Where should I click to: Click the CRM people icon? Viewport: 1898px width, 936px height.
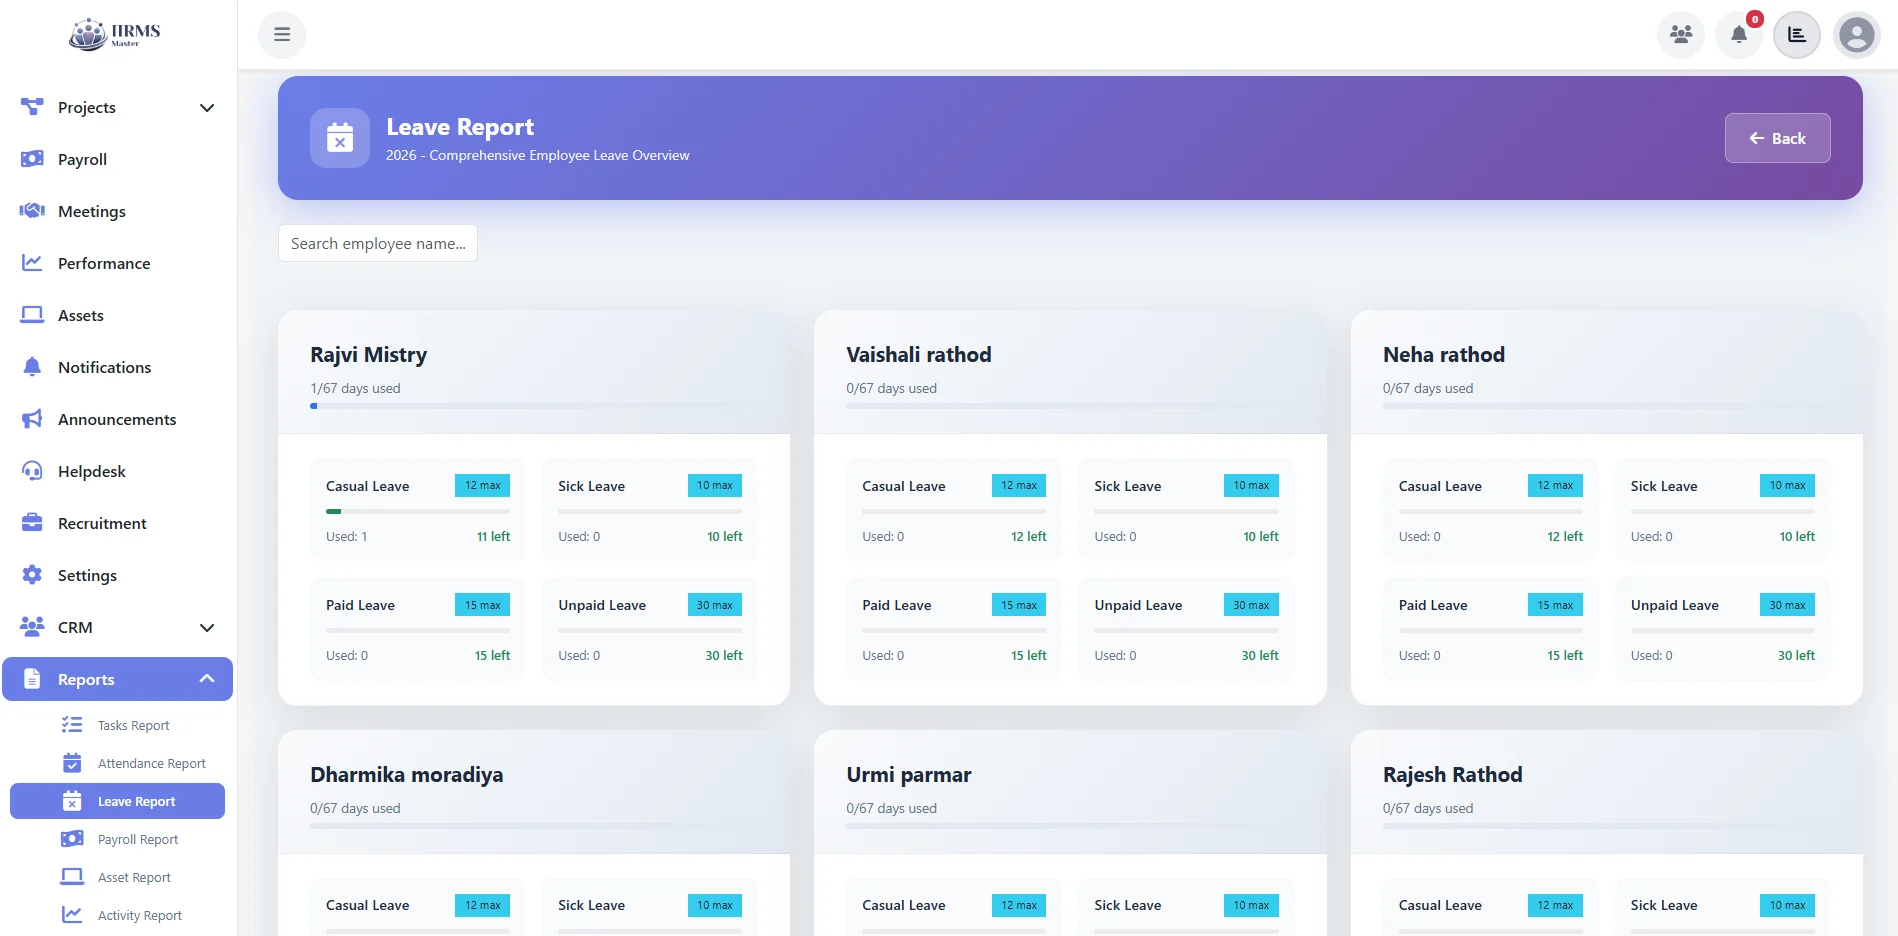(x=32, y=626)
